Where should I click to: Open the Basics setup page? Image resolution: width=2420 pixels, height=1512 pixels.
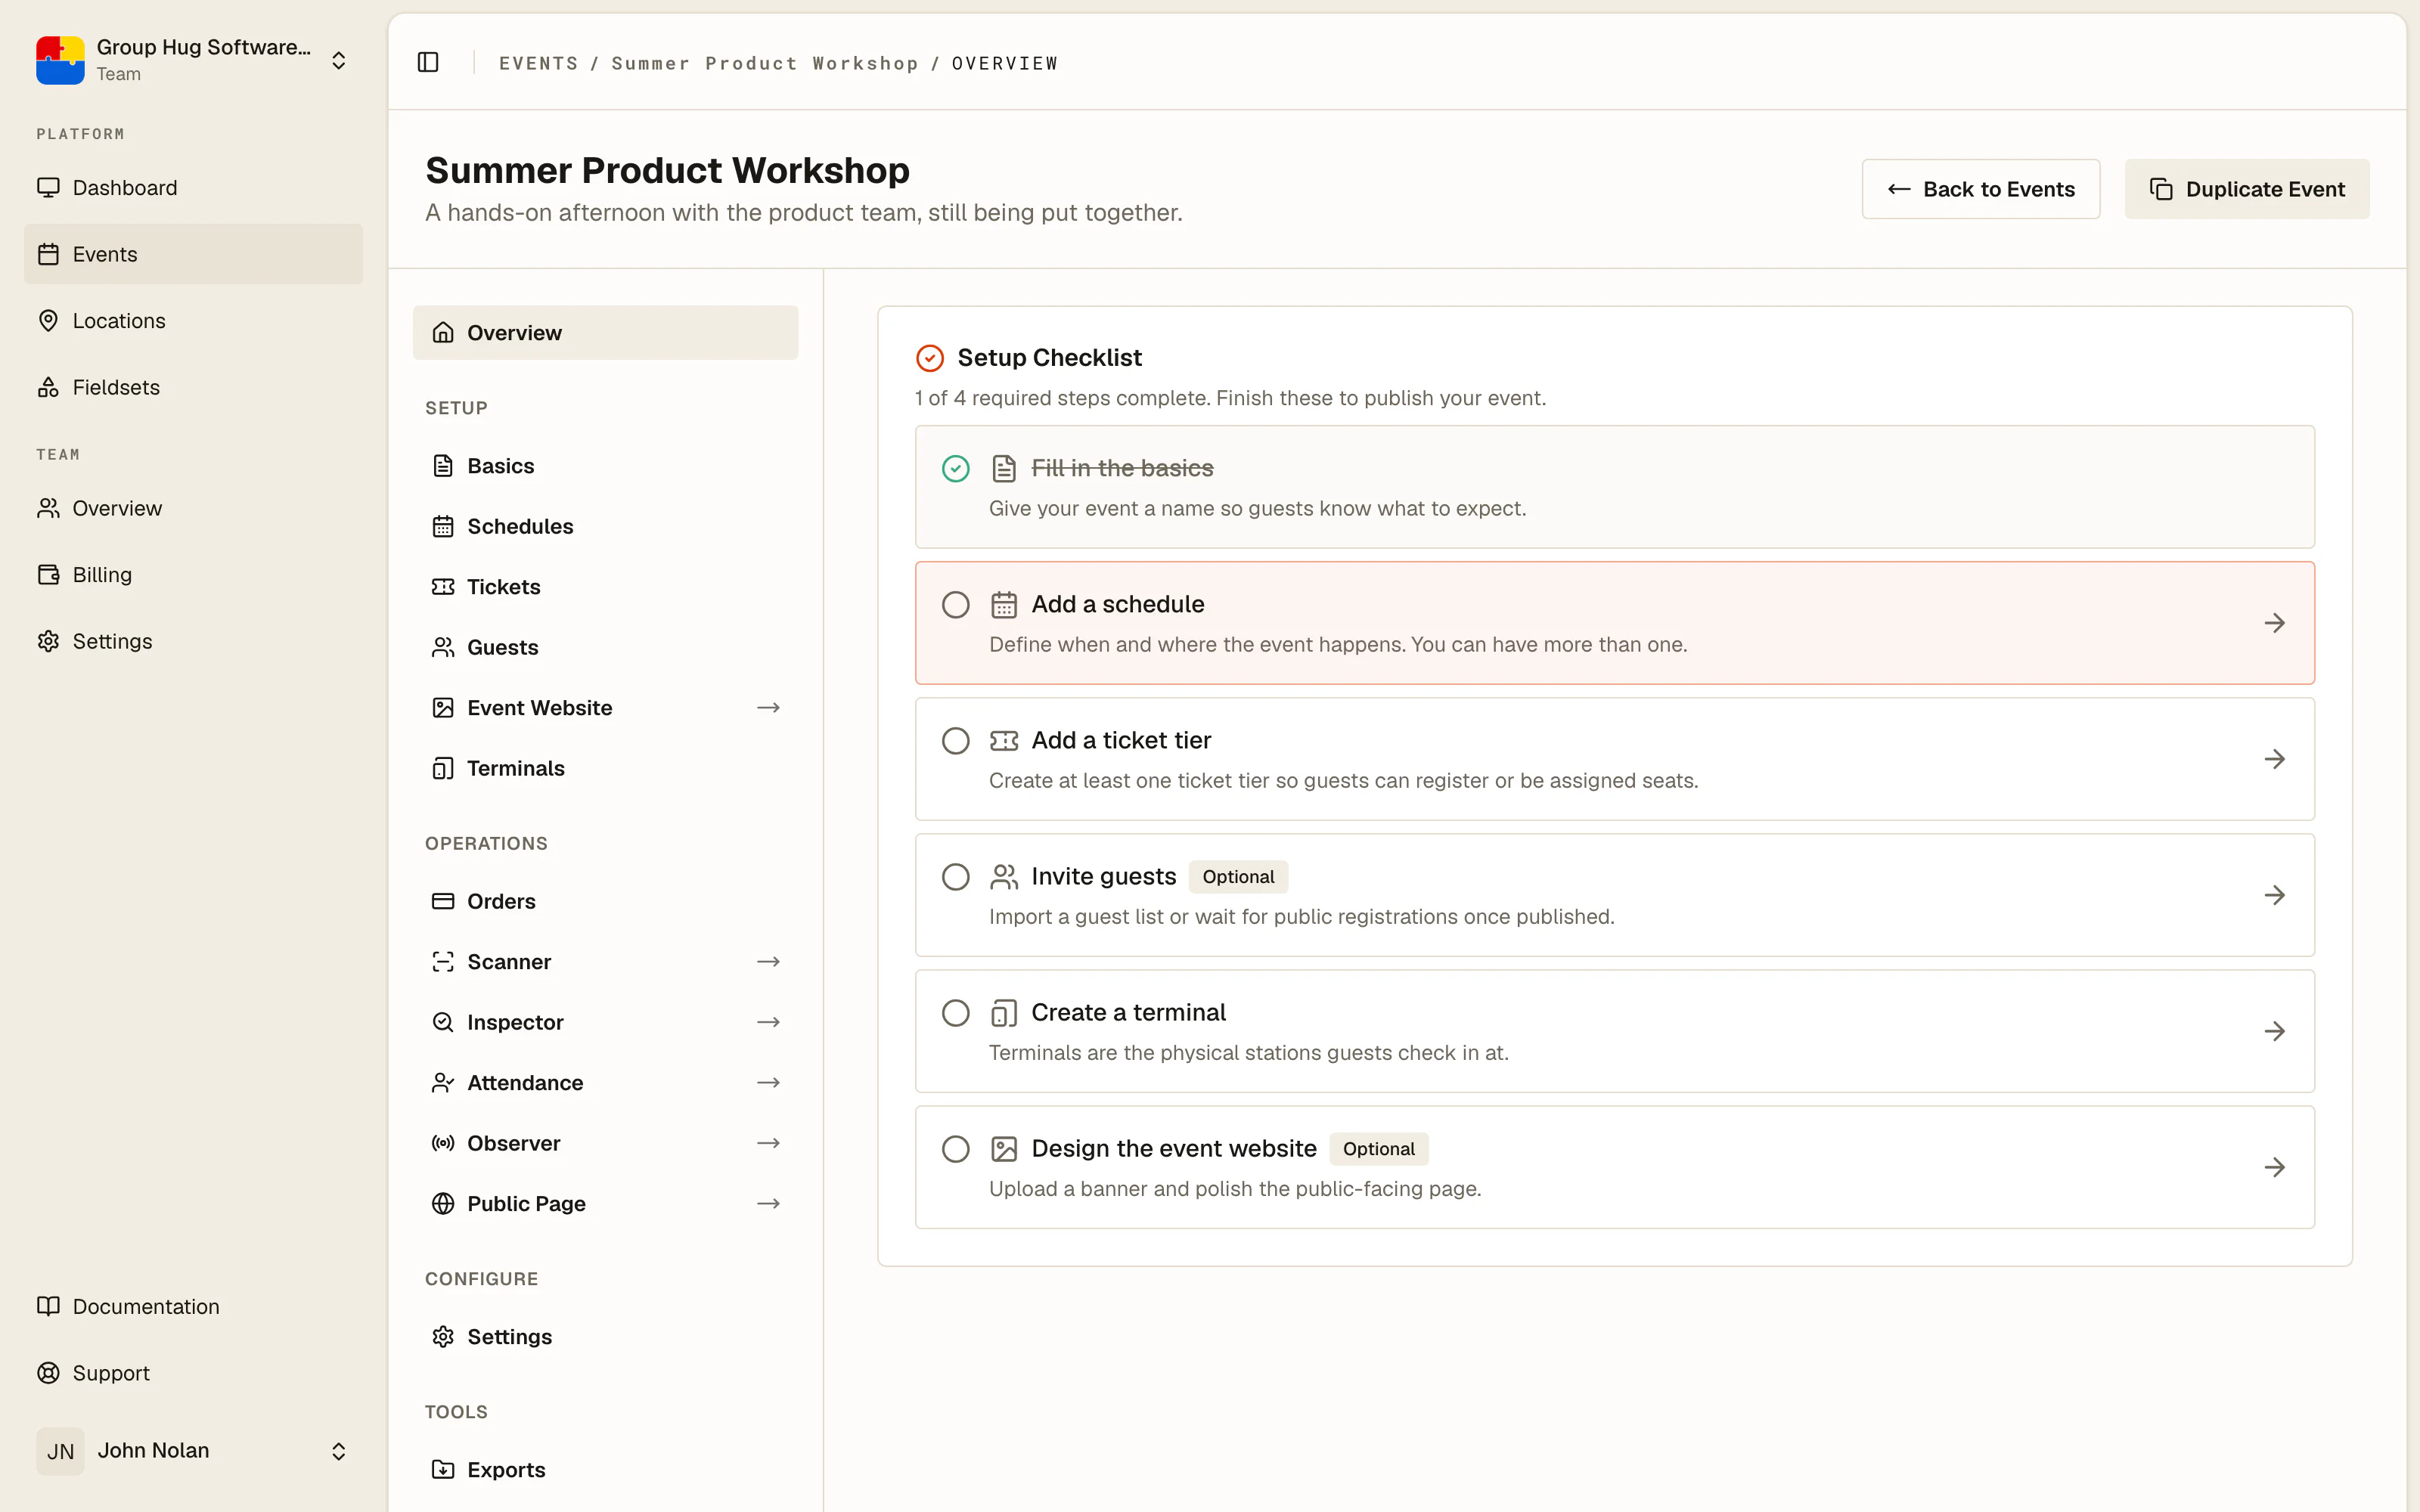point(605,466)
